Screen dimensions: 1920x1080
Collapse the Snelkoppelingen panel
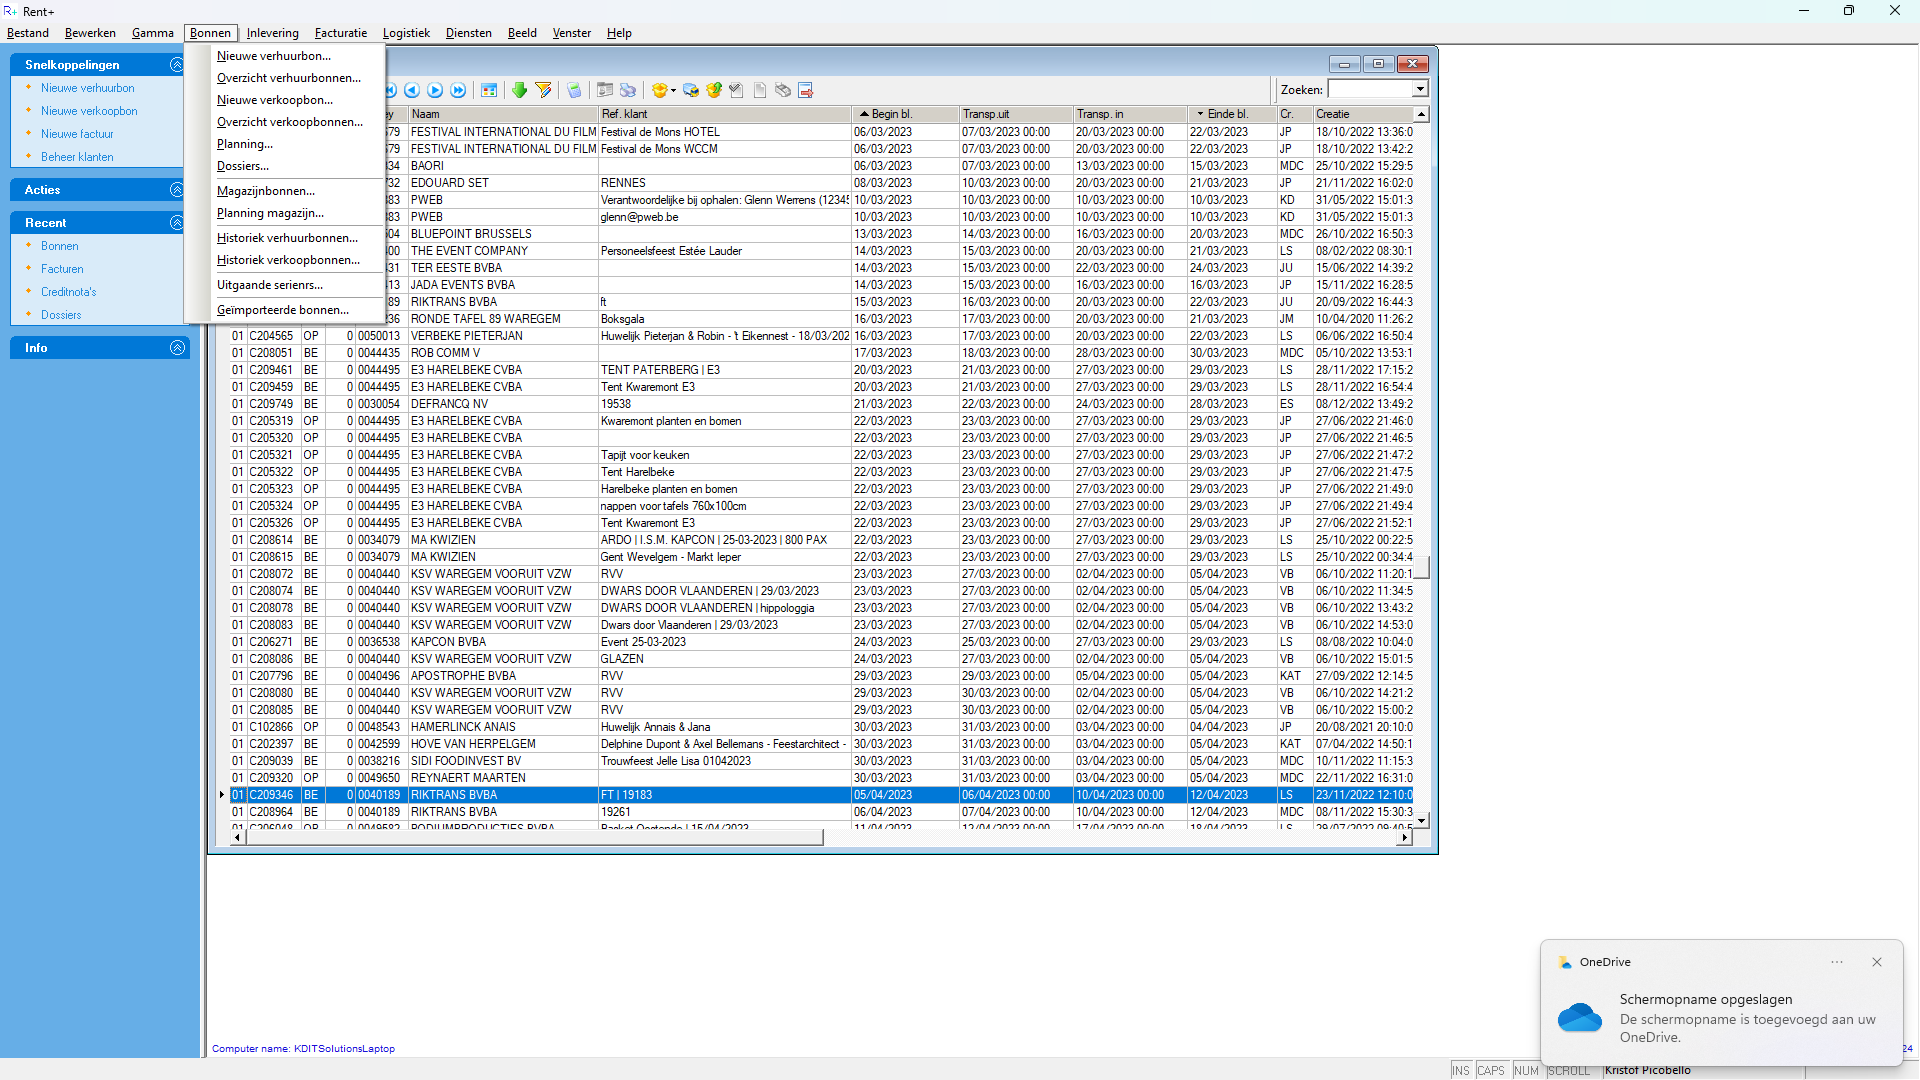click(177, 65)
